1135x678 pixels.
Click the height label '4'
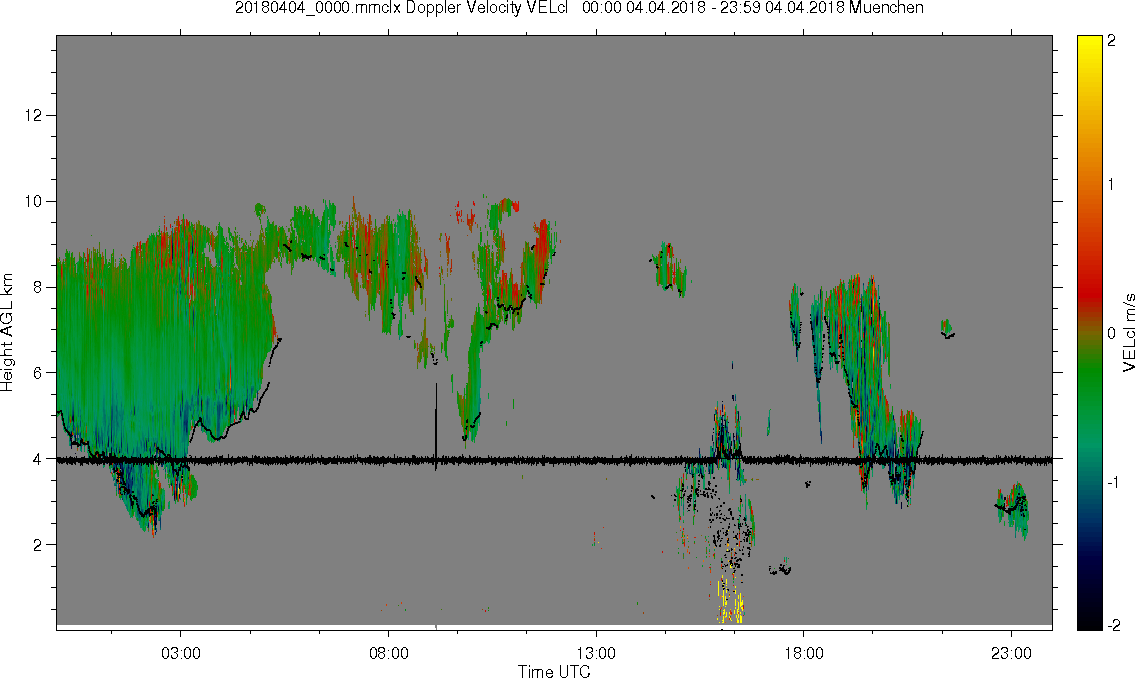37,459
